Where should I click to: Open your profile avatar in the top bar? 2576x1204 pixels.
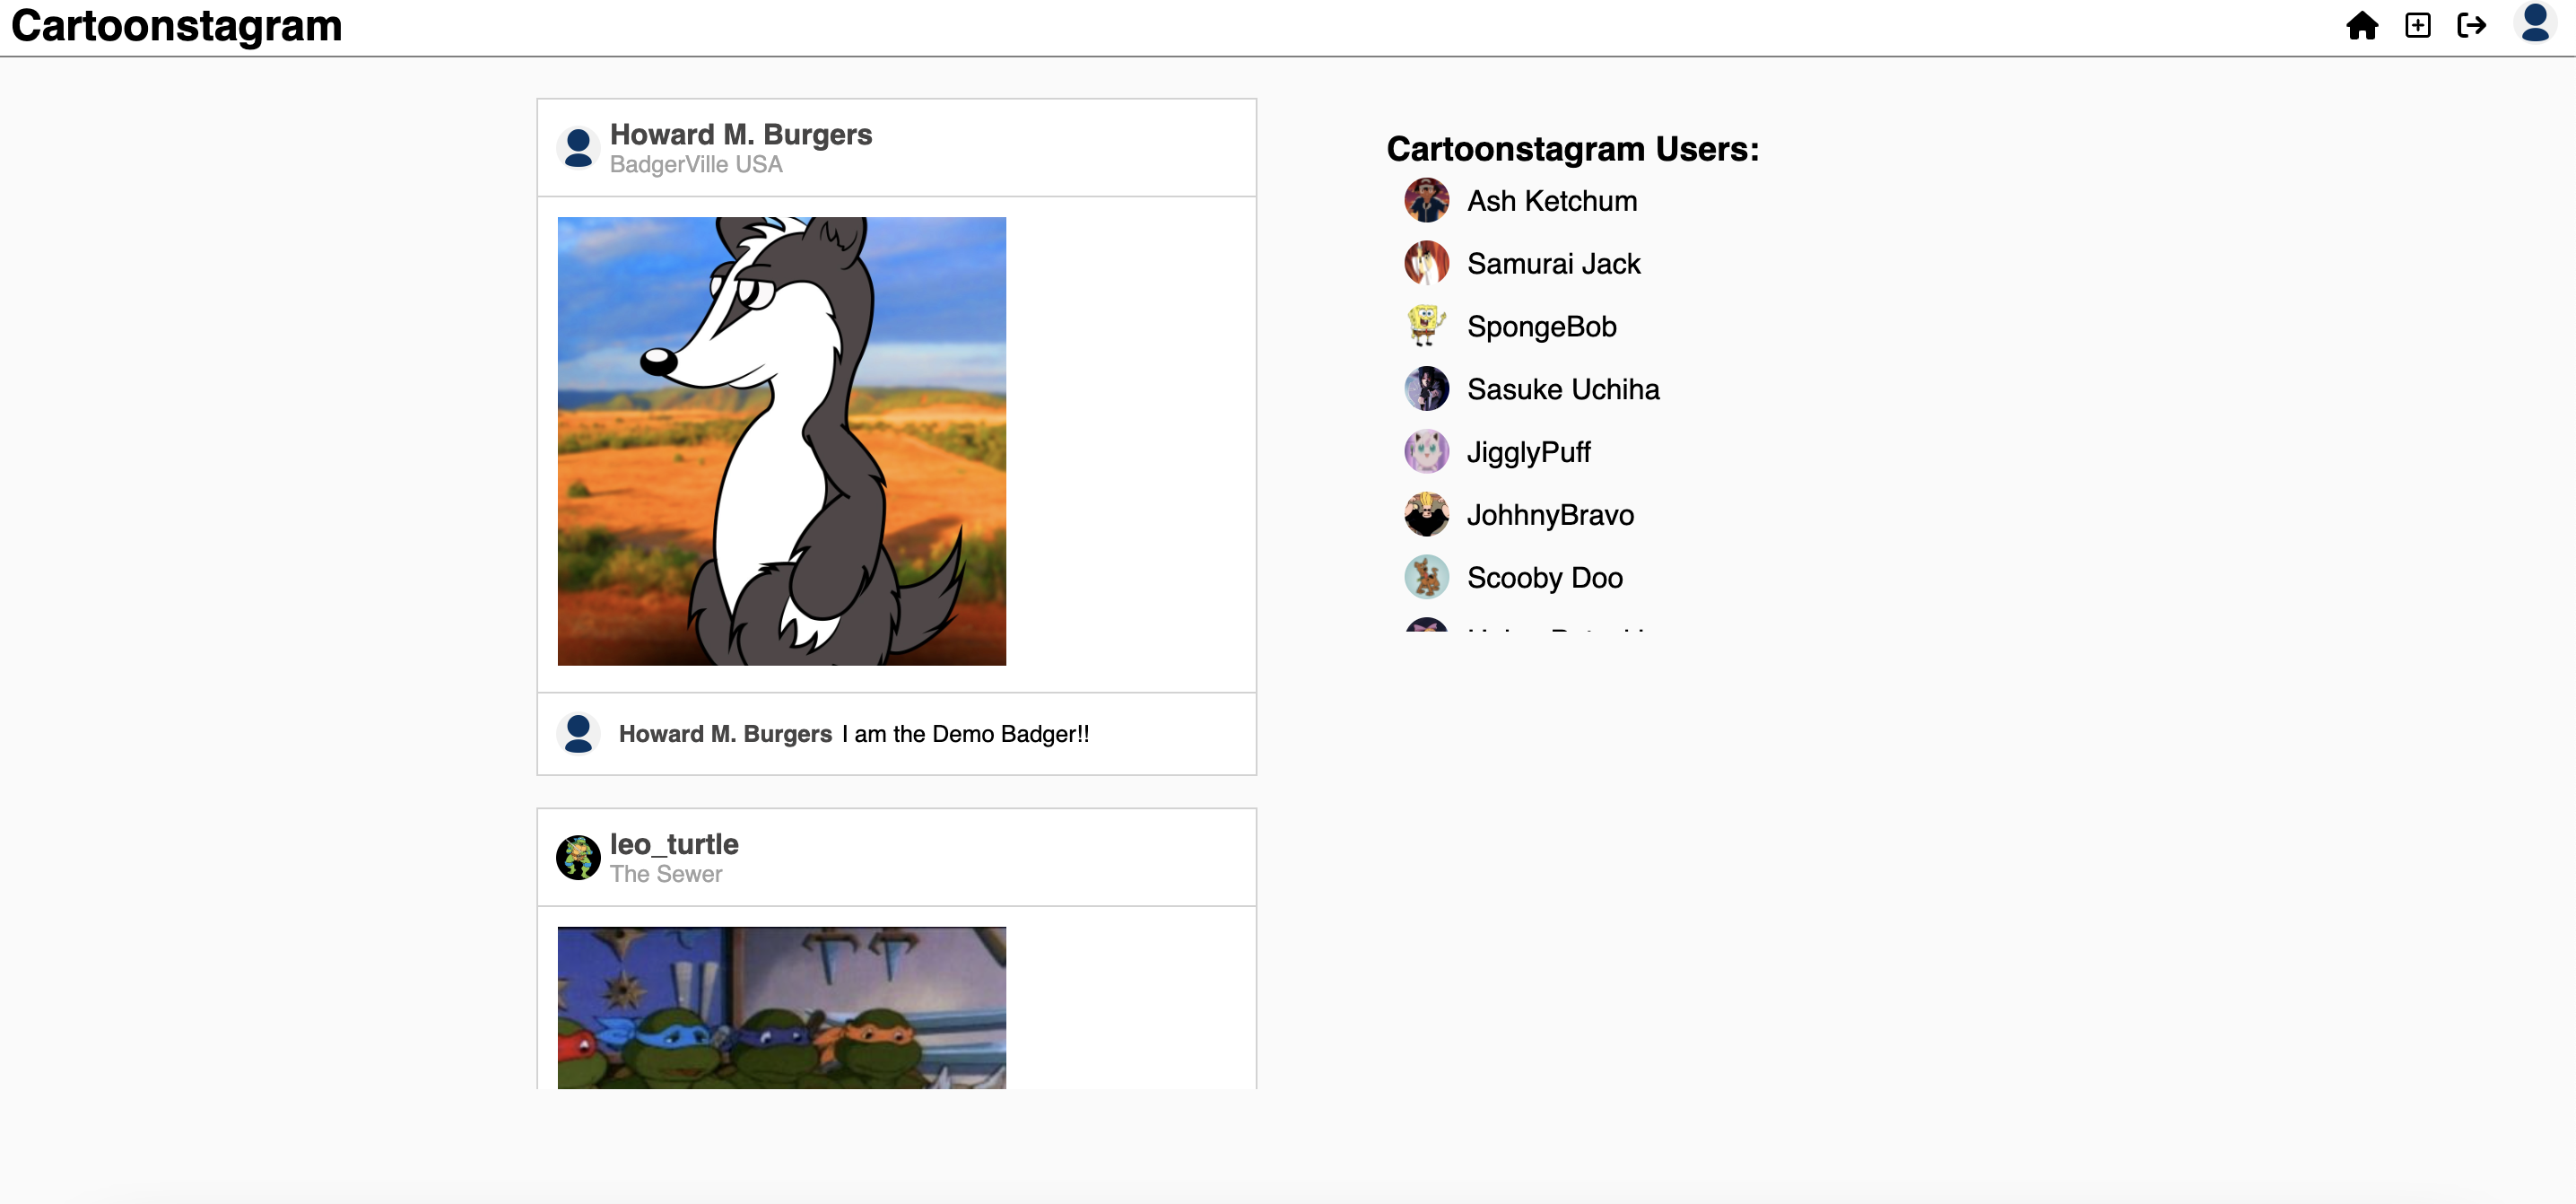point(2536,25)
